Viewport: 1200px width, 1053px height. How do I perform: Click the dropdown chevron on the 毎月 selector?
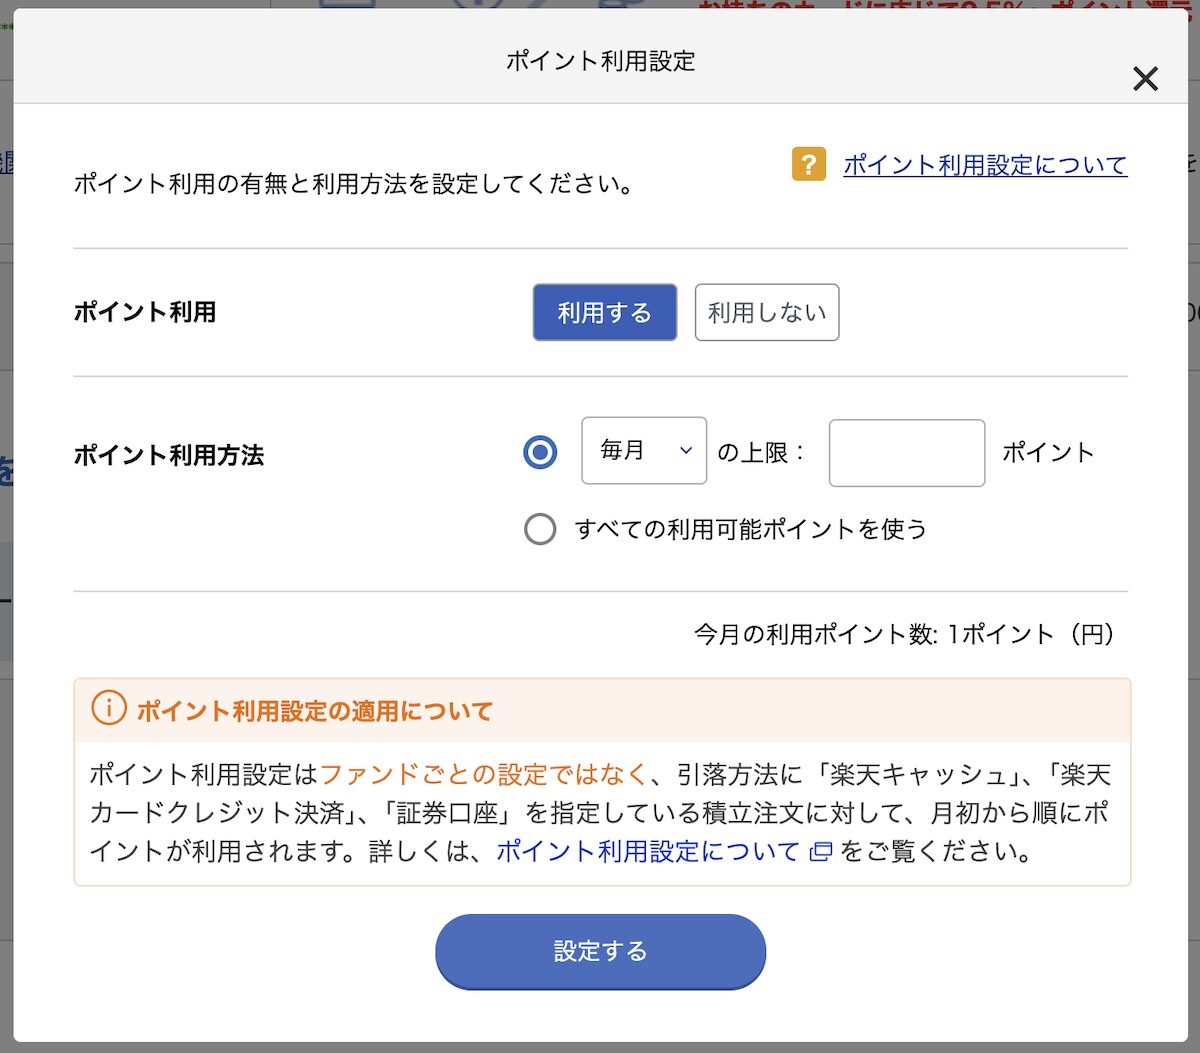point(686,451)
